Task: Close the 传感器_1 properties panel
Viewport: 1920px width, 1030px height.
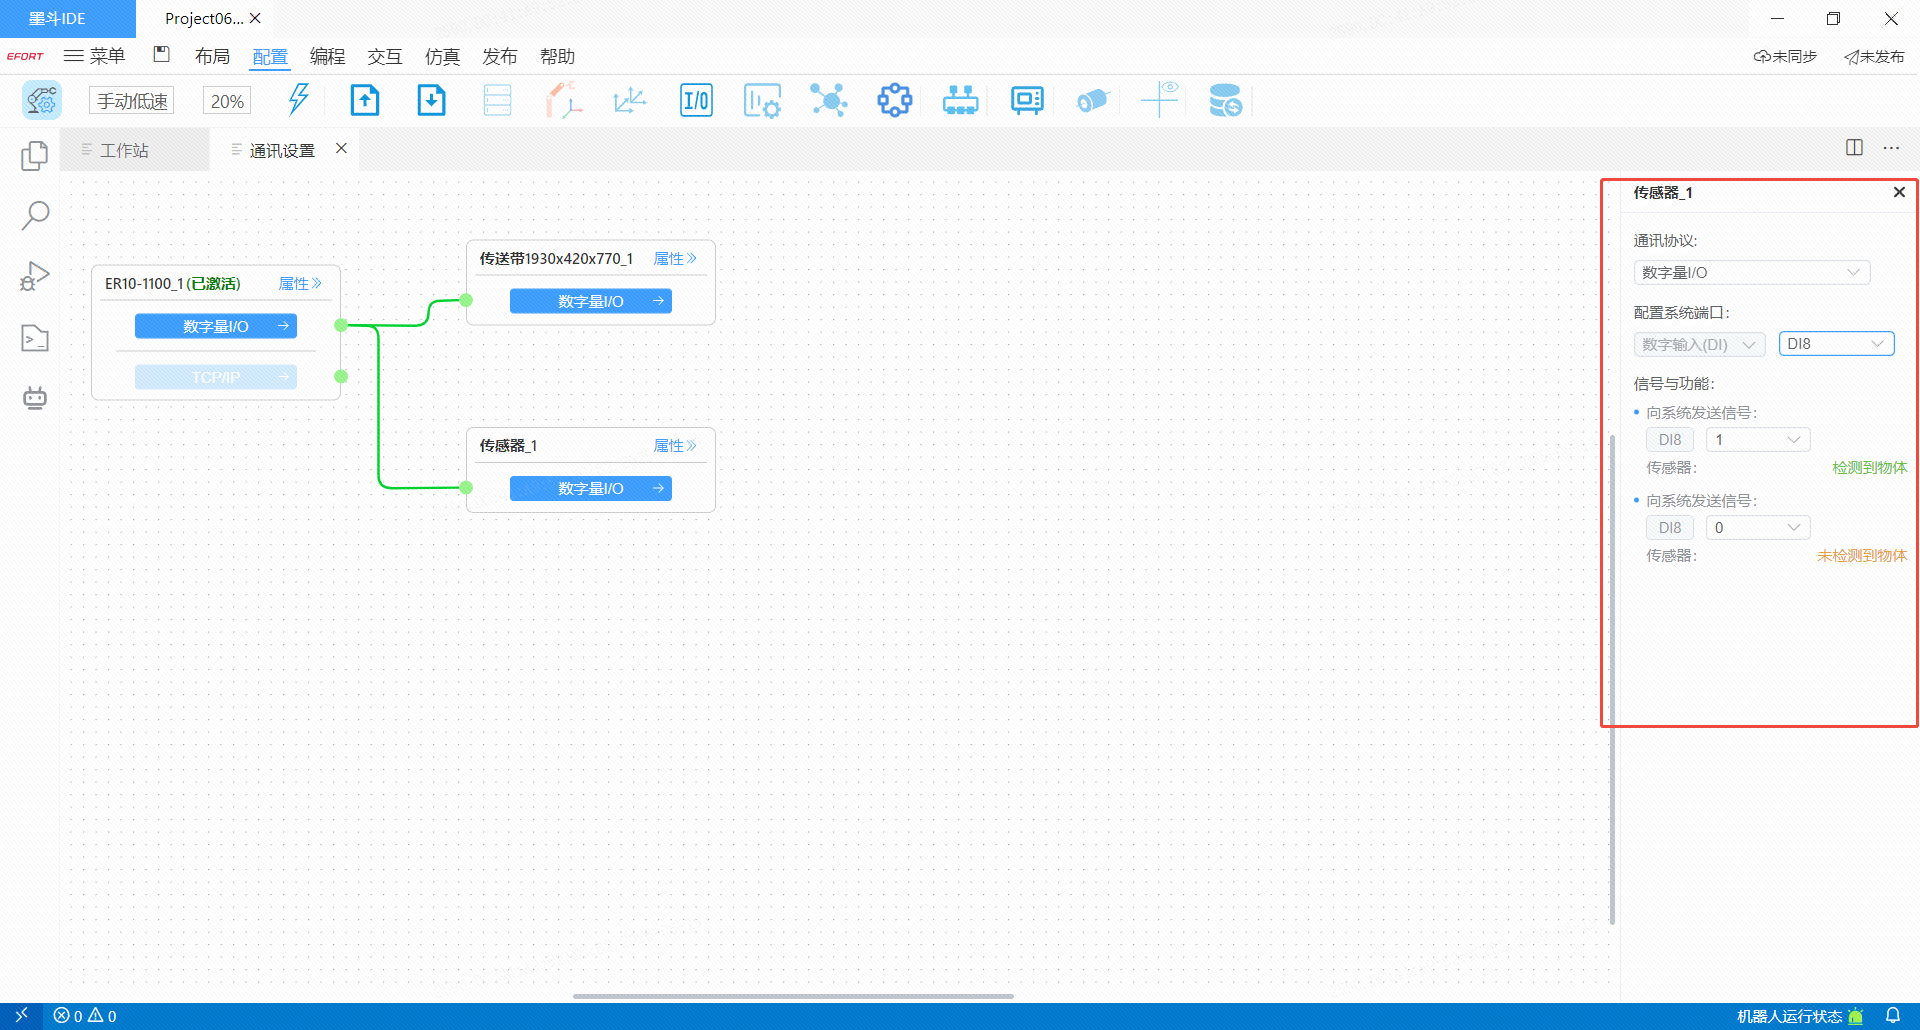Action: [1899, 192]
